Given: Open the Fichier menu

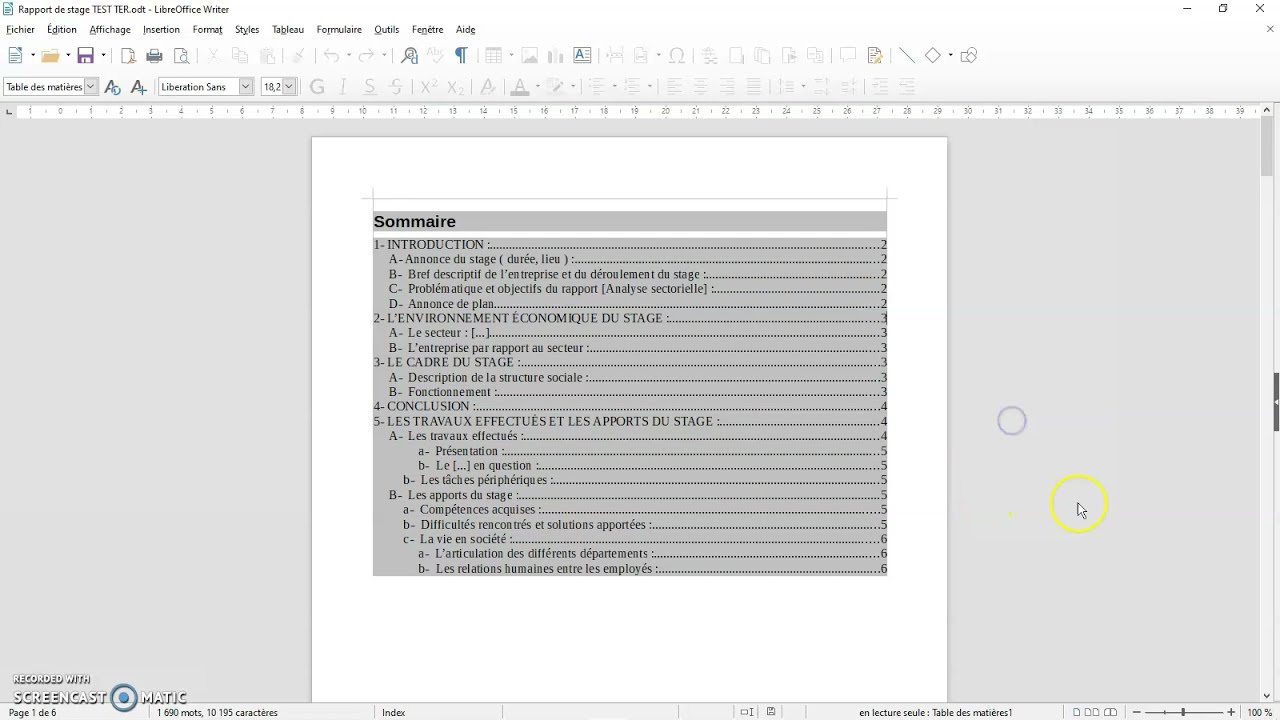Looking at the screenshot, I should [x=20, y=30].
